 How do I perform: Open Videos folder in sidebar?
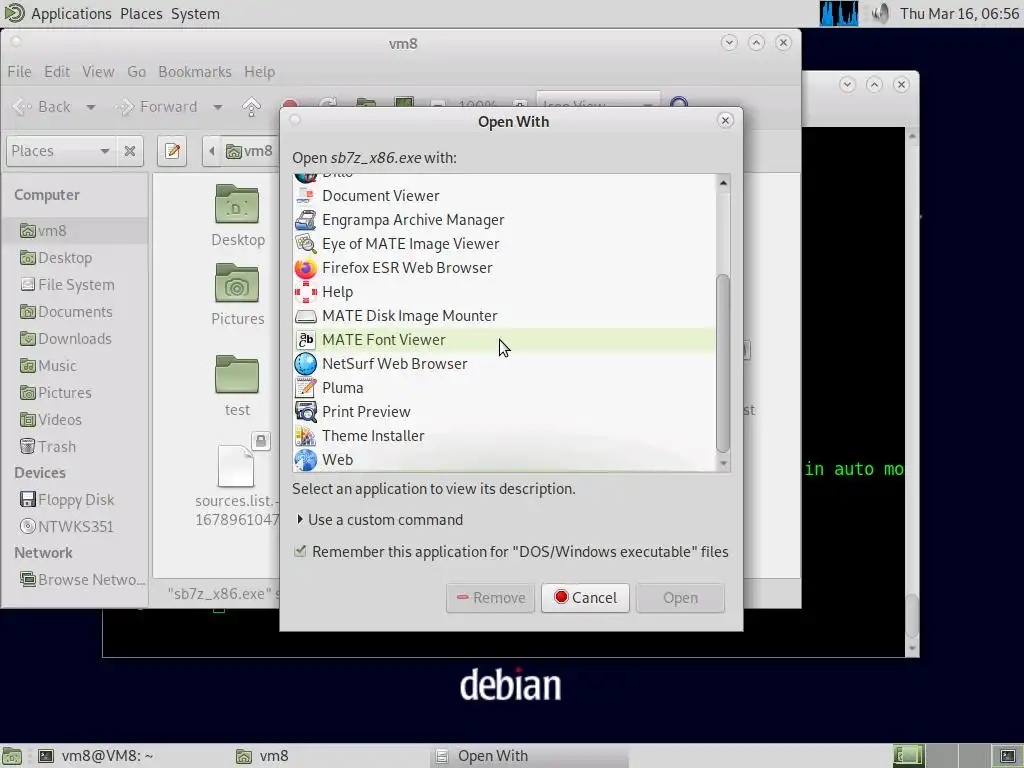pyautogui.click(x=51, y=419)
